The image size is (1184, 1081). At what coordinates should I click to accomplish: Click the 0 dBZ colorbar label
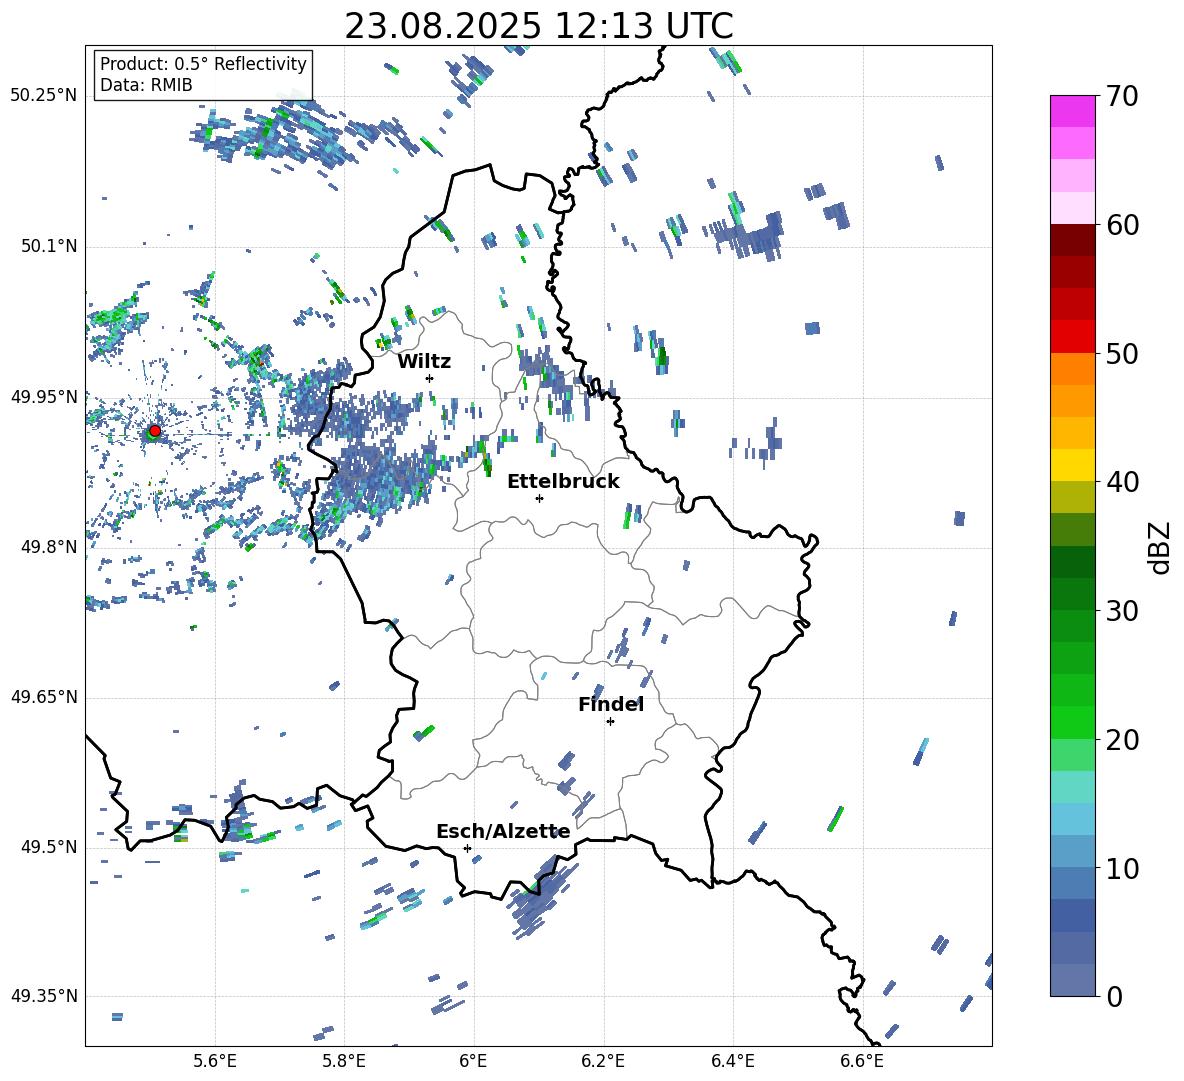coord(1114,996)
